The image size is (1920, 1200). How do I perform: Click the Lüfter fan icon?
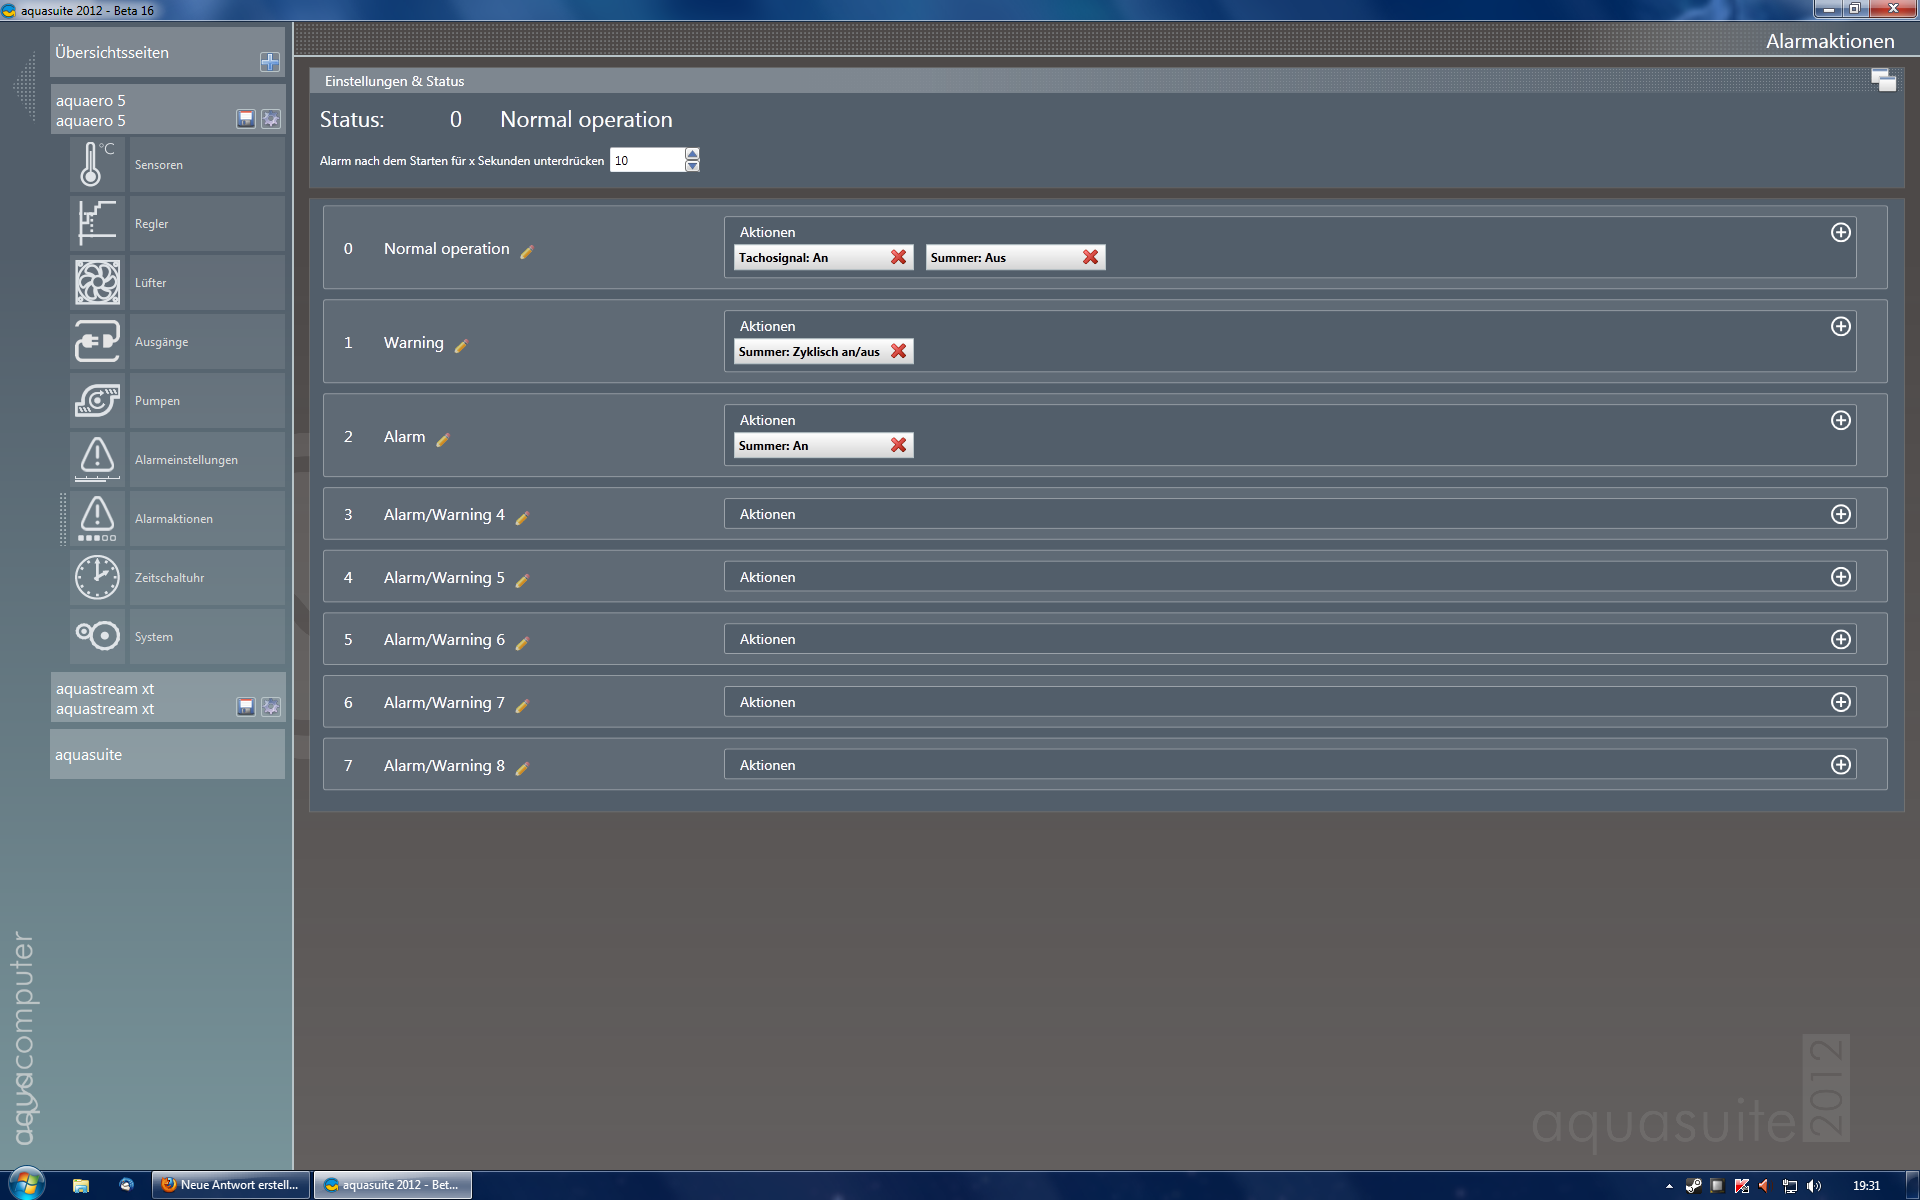point(97,282)
